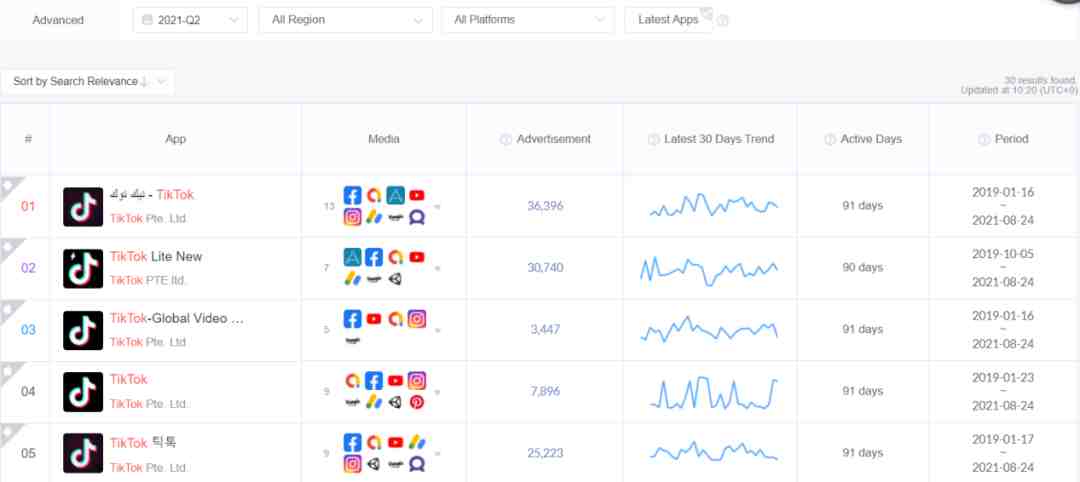Expand media list arrow in the TikTok 틱톡 row
Viewport: 1080px width, 482px height.
click(x=437, y=454)
